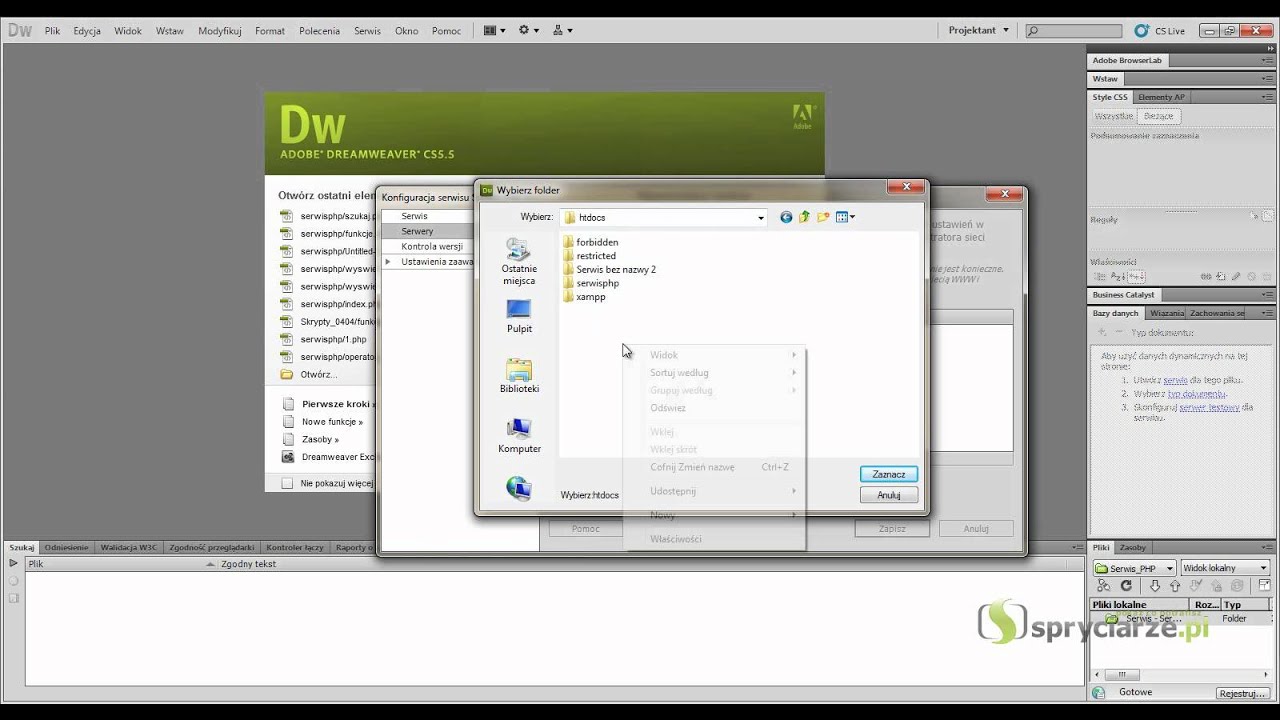Open the Plik menu

pos(52,31)
